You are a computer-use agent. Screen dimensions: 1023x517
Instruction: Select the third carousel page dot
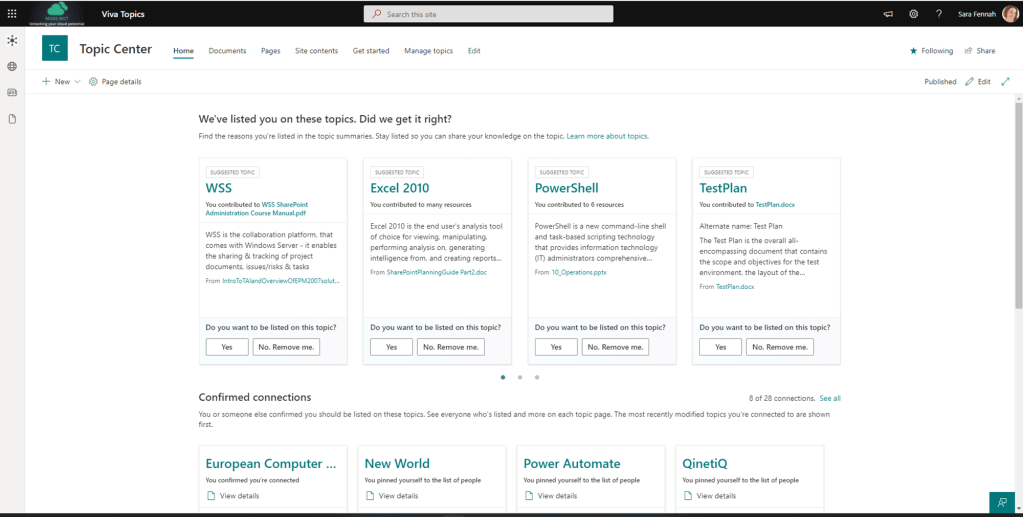click(x=537, y=377)
